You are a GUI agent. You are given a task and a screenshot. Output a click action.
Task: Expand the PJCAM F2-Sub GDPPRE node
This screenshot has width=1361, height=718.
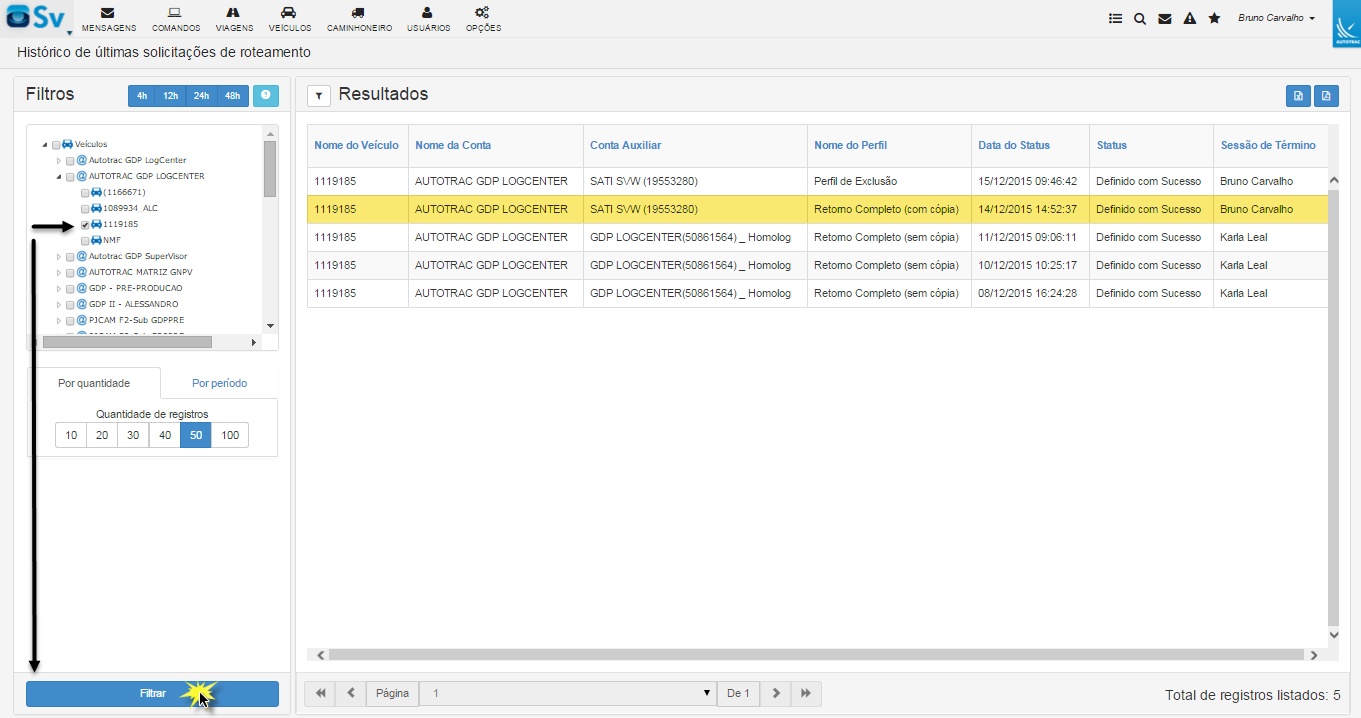coord(59,321)
